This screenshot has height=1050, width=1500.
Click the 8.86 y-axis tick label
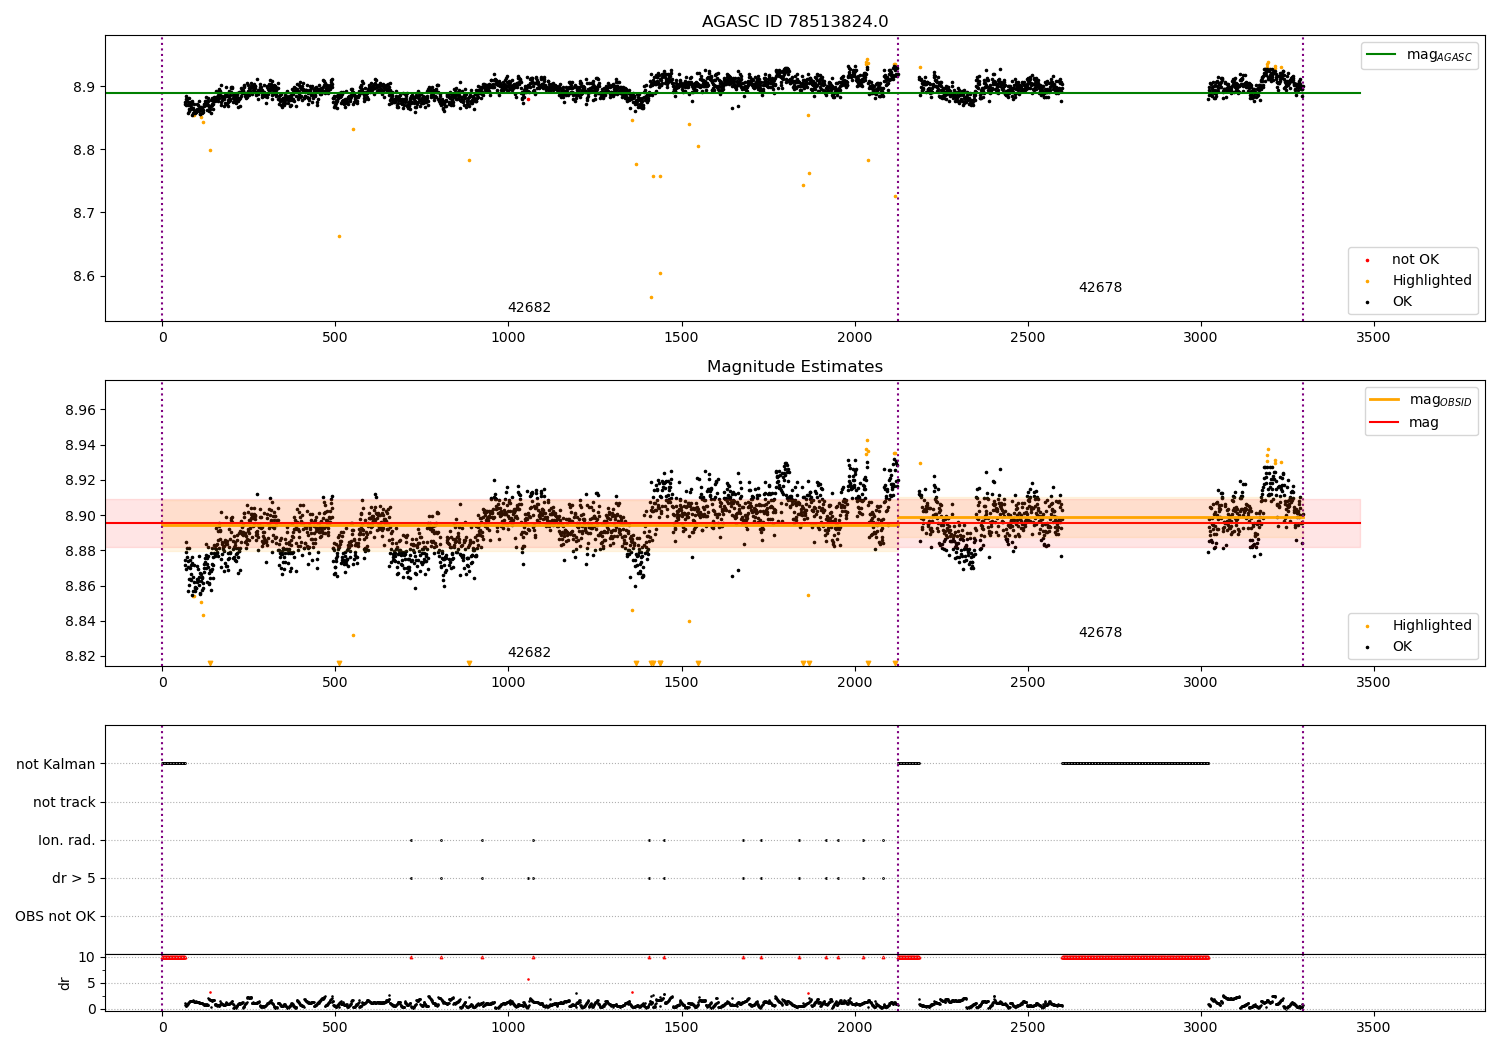[81, 587]
